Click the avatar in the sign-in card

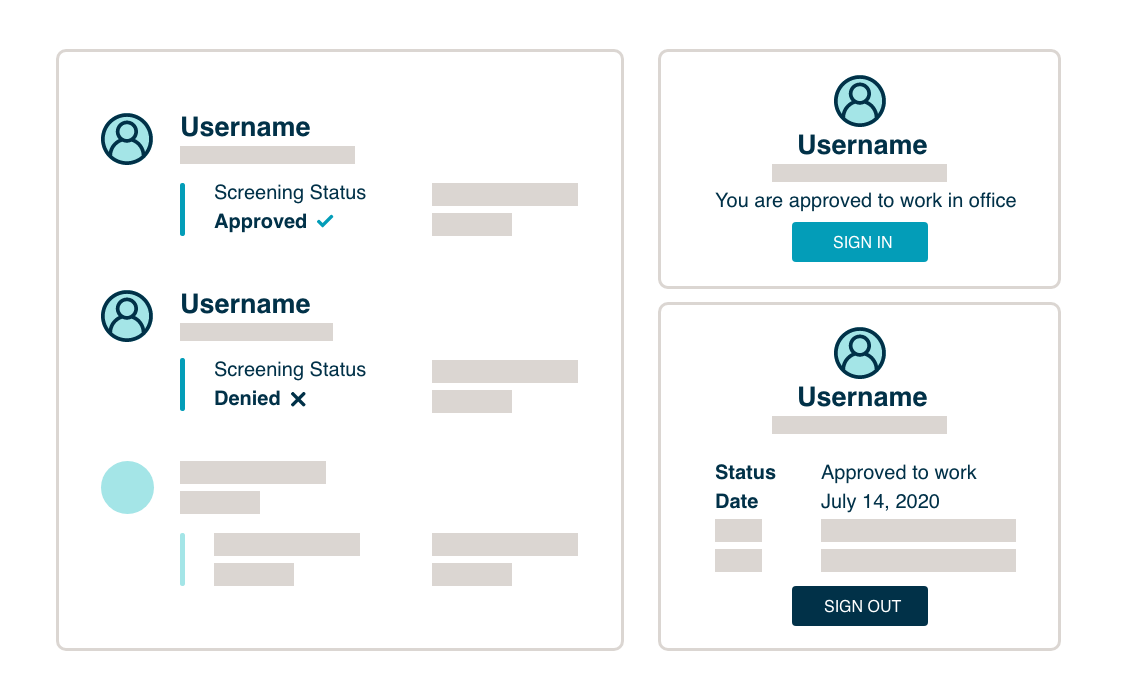(x=860, y=101)
